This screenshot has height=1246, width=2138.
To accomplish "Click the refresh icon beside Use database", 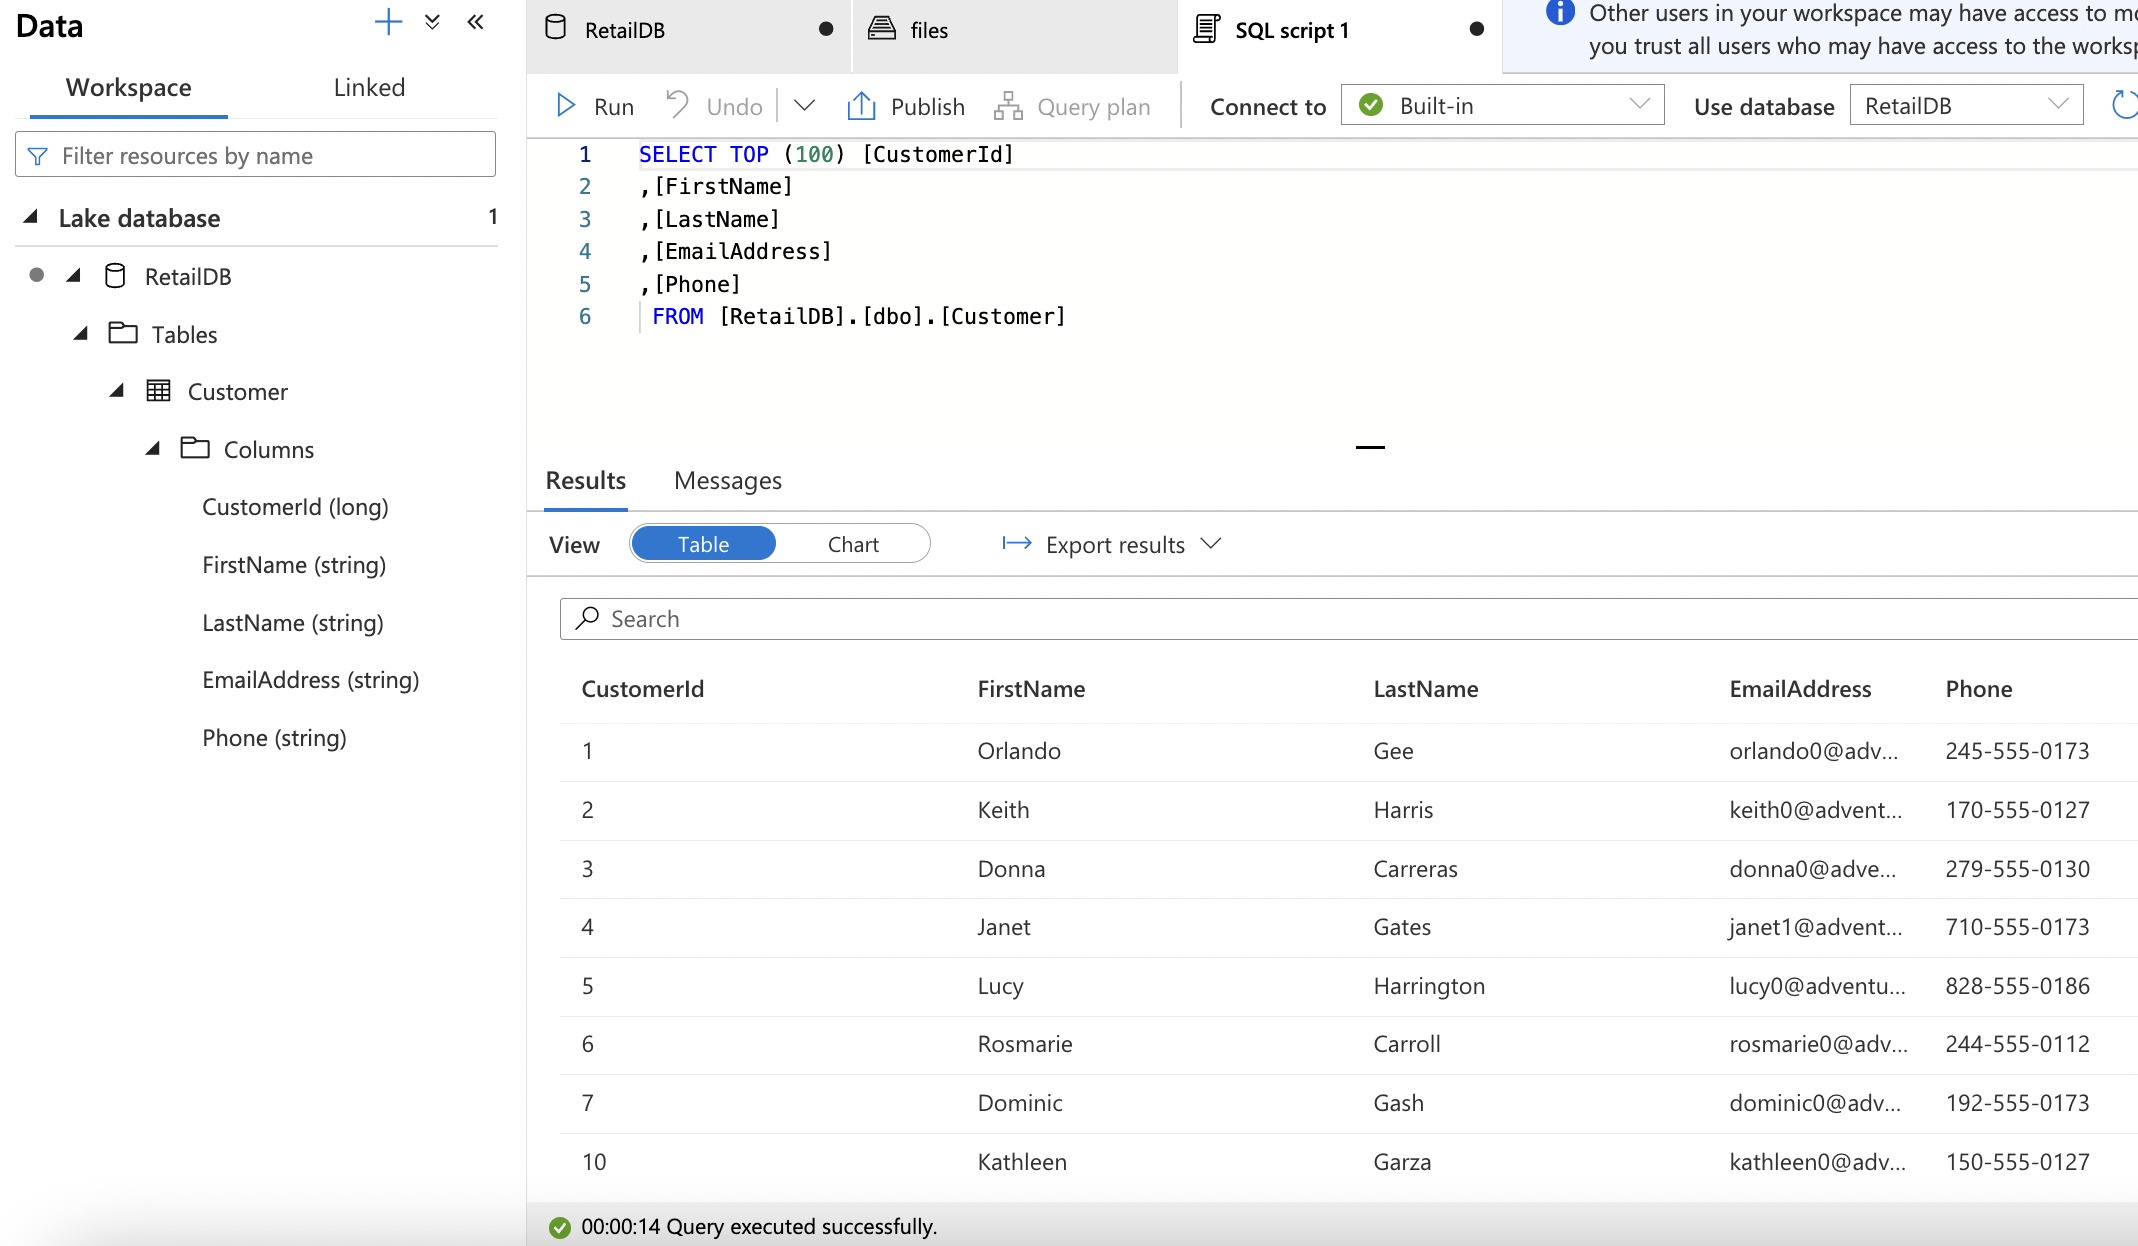I will [2124, 105].
